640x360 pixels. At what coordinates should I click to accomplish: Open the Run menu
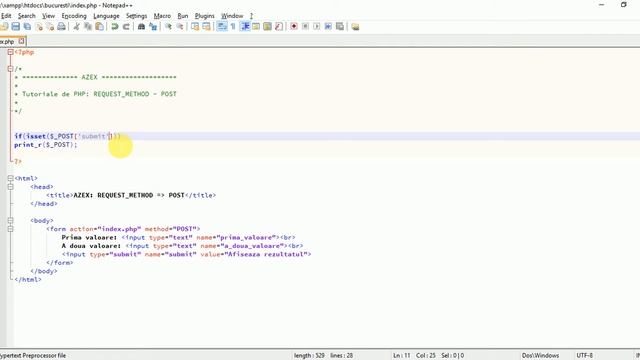[x=182, y=16]
